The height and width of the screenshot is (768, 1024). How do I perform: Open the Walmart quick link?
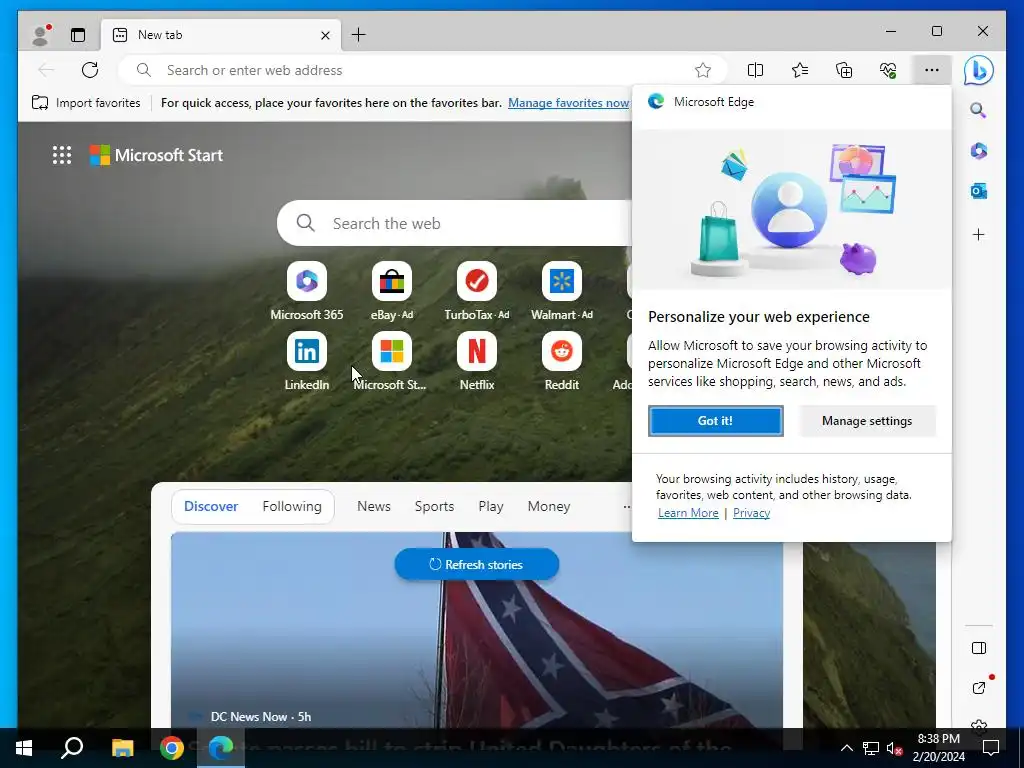(562, 291)
